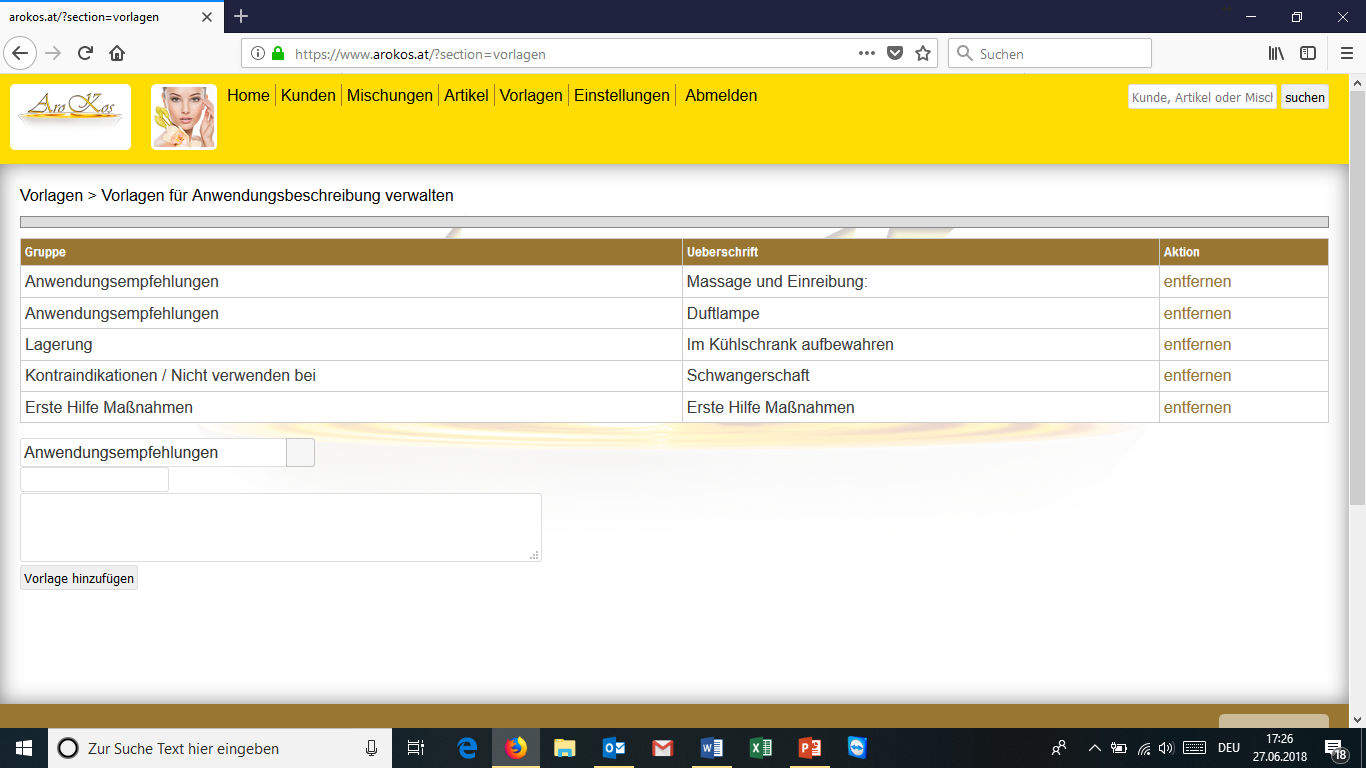Click the Ueberschrift column header
1366x768 pixels.
pyautogui.click(x=921, y=252)
